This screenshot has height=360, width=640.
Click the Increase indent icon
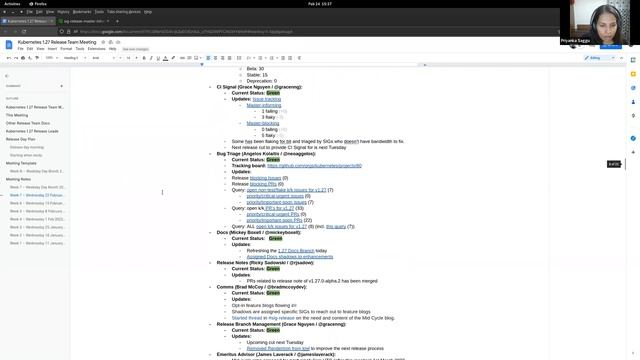(290, 58)
